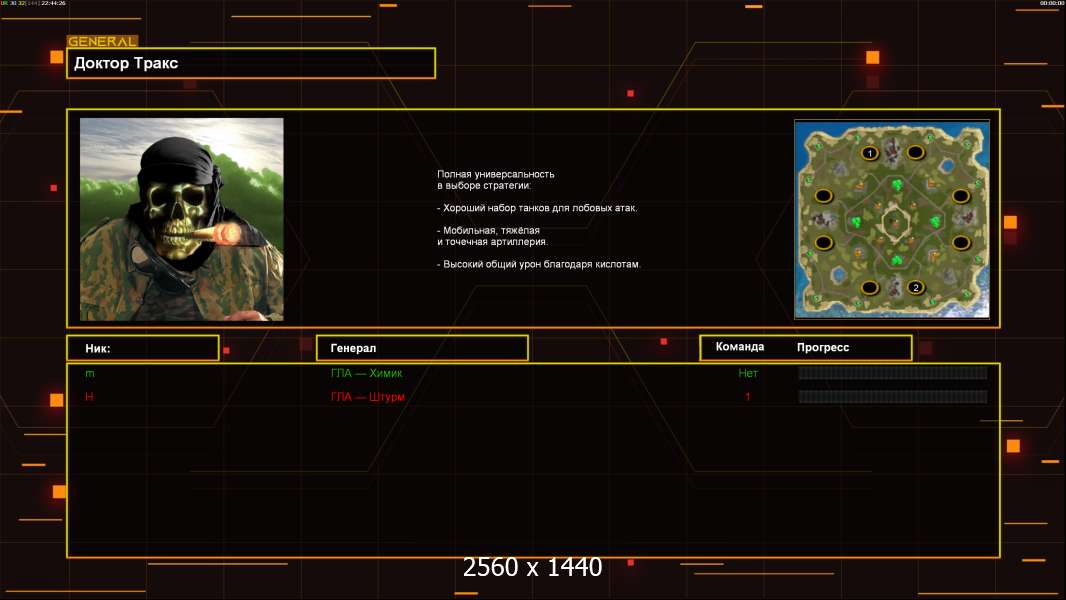Click team value Нет for player m
Image resolution: width=1066 pixels, height=600 pixels.
pos(748,373)
